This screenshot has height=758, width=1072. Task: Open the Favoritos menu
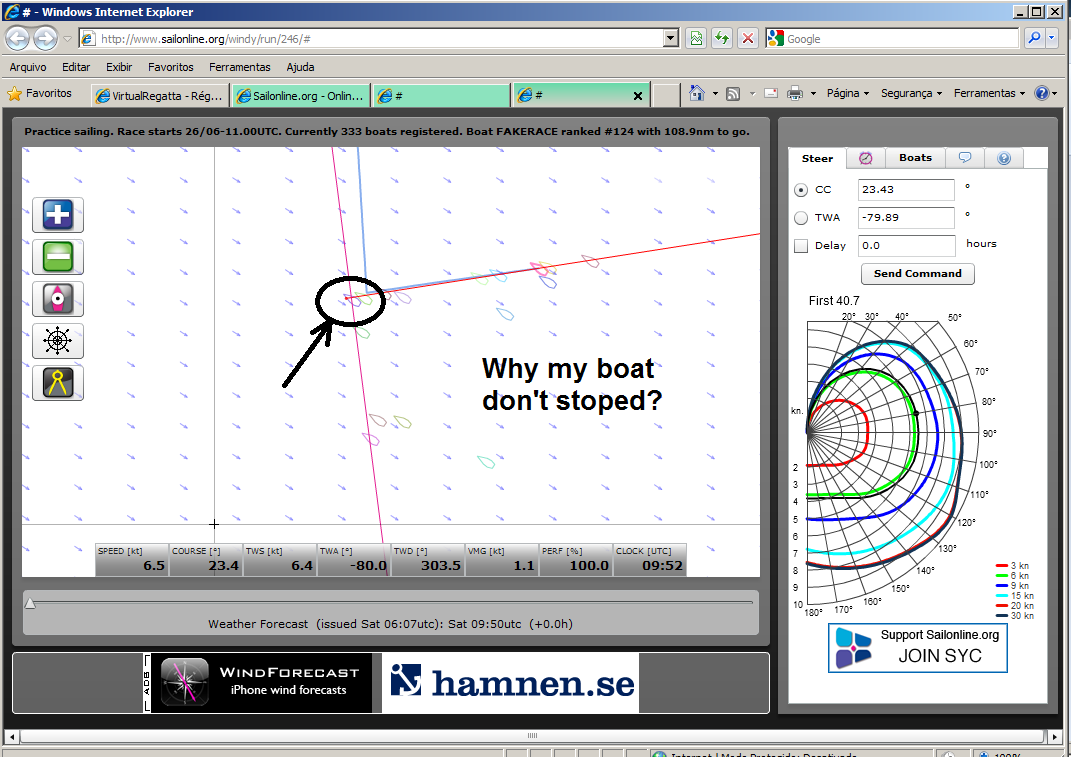170,67
